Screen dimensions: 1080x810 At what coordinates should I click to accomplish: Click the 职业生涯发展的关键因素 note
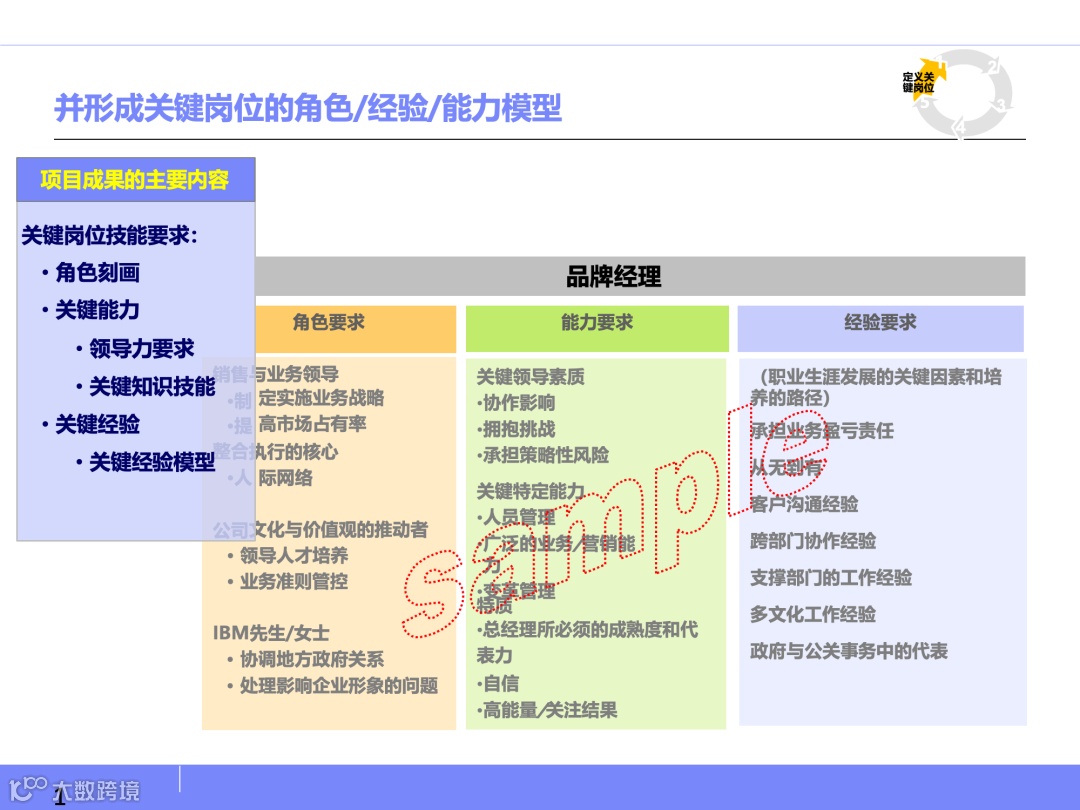876,387
